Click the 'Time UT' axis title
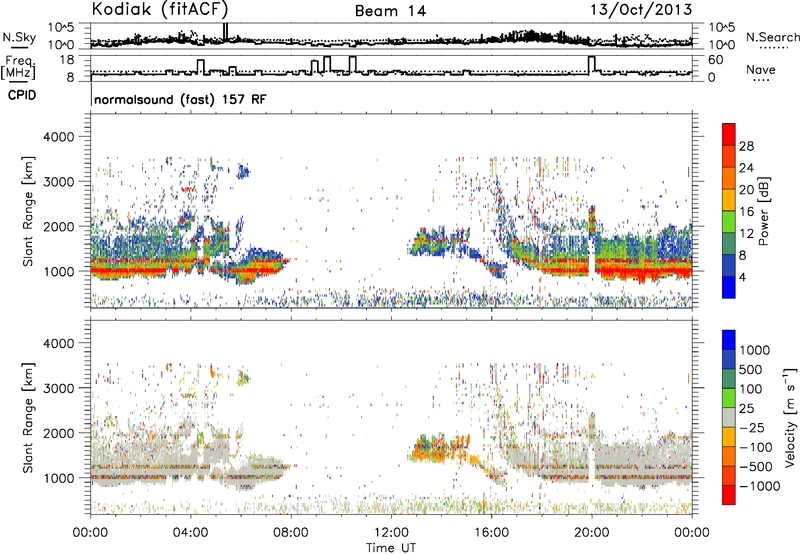 tap(391, 548)
